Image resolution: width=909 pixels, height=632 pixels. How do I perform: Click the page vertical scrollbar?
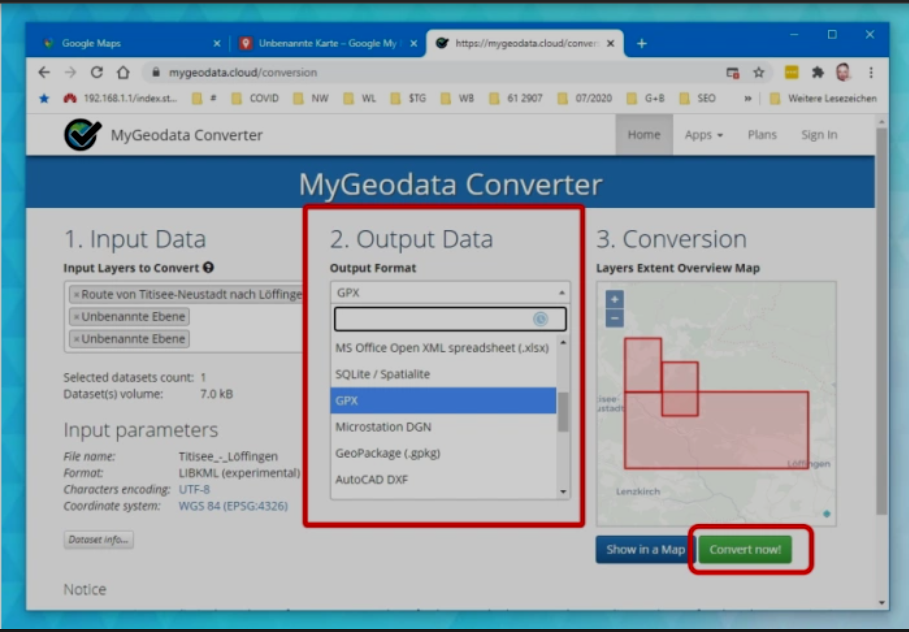point(882,322)
